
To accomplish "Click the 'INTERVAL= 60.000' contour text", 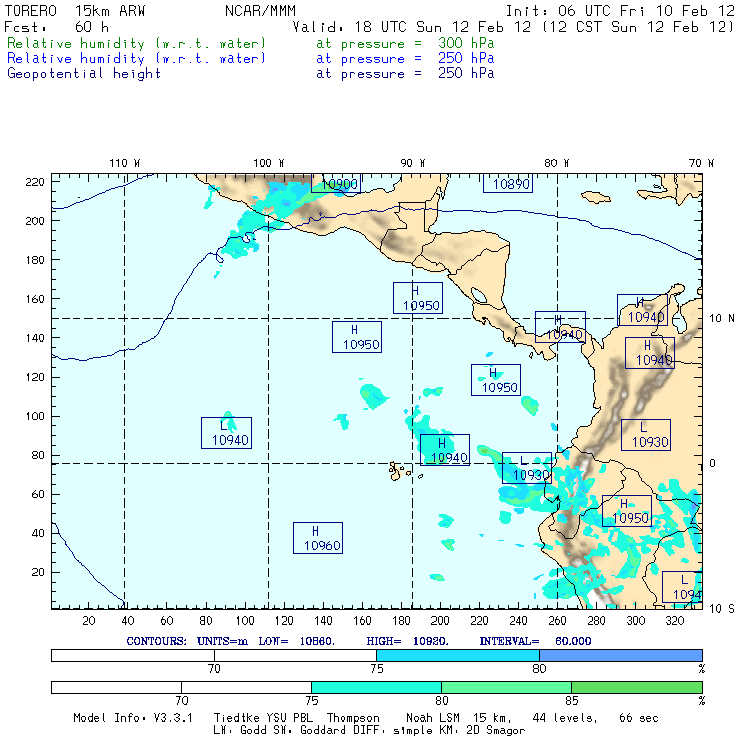I will (536, 641).
